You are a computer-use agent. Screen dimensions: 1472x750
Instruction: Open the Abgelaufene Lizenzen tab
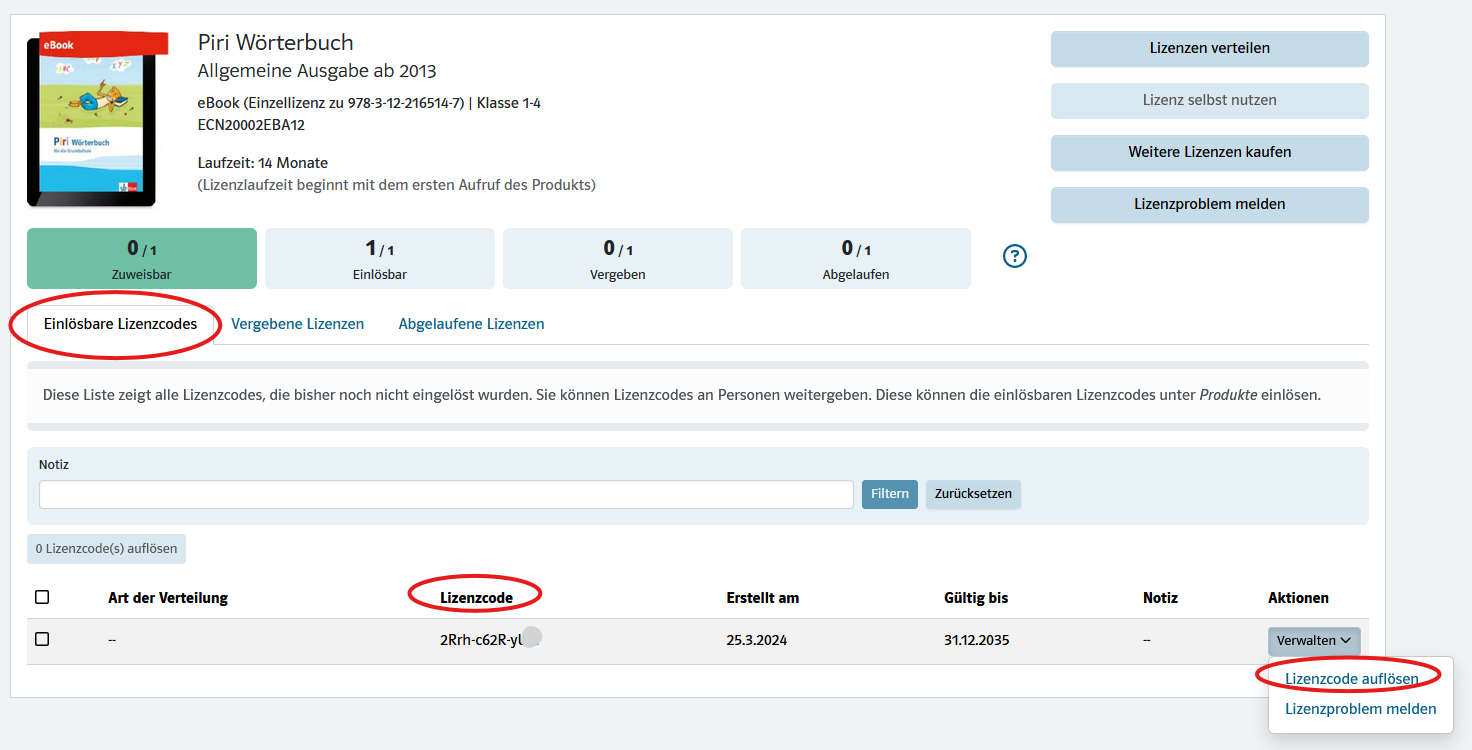[x=471, y=324]
